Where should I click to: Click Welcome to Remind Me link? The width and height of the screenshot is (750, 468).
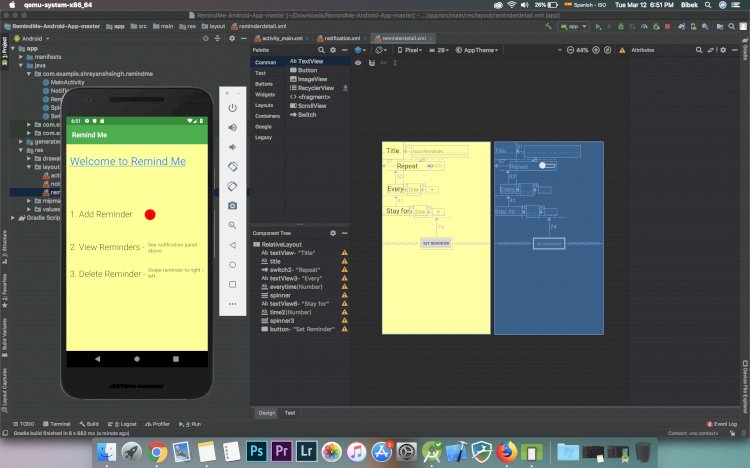click(128, 161)
